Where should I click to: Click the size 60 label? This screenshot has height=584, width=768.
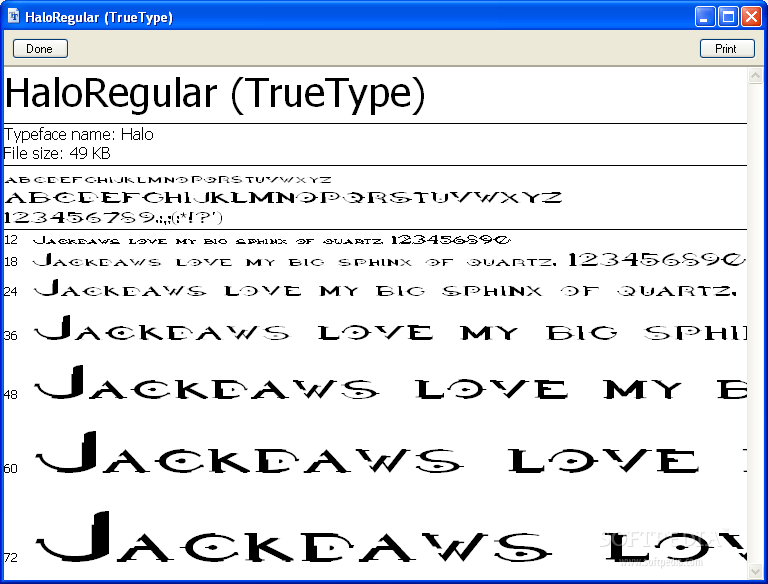[x=11, y=468]
